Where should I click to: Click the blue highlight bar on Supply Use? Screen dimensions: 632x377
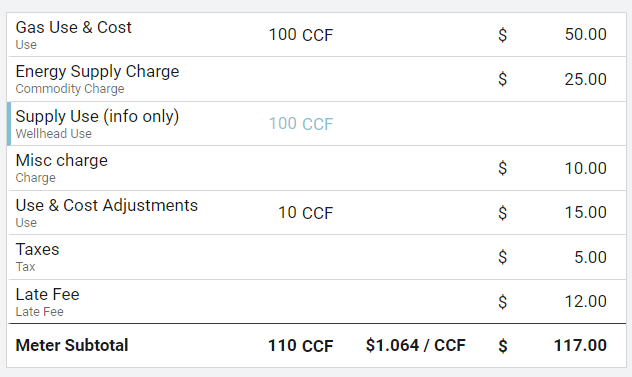[9, 124]
